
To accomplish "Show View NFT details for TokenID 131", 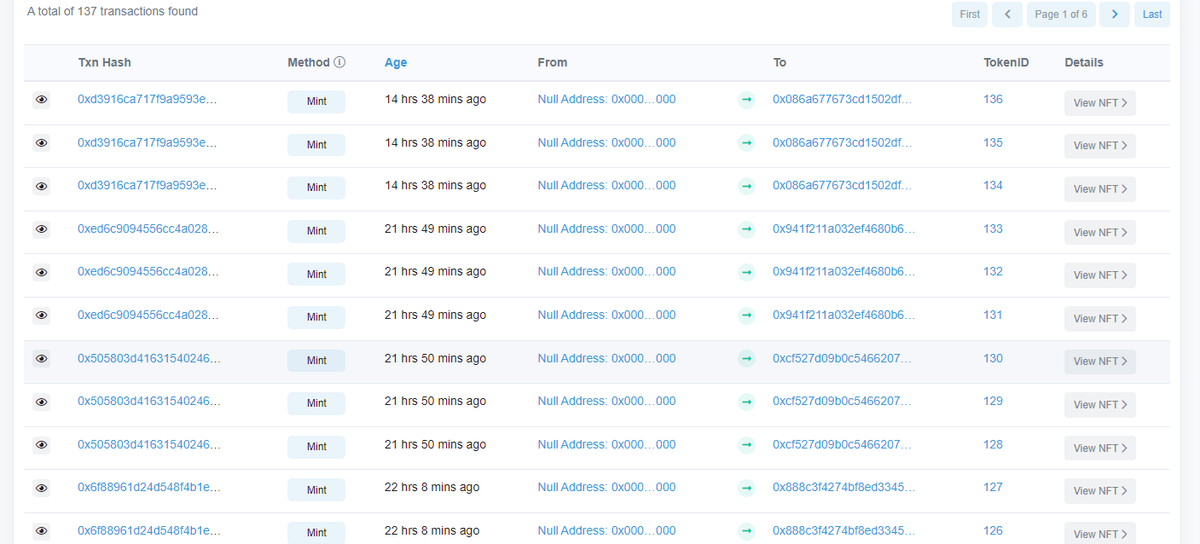I will point(1100,318).
